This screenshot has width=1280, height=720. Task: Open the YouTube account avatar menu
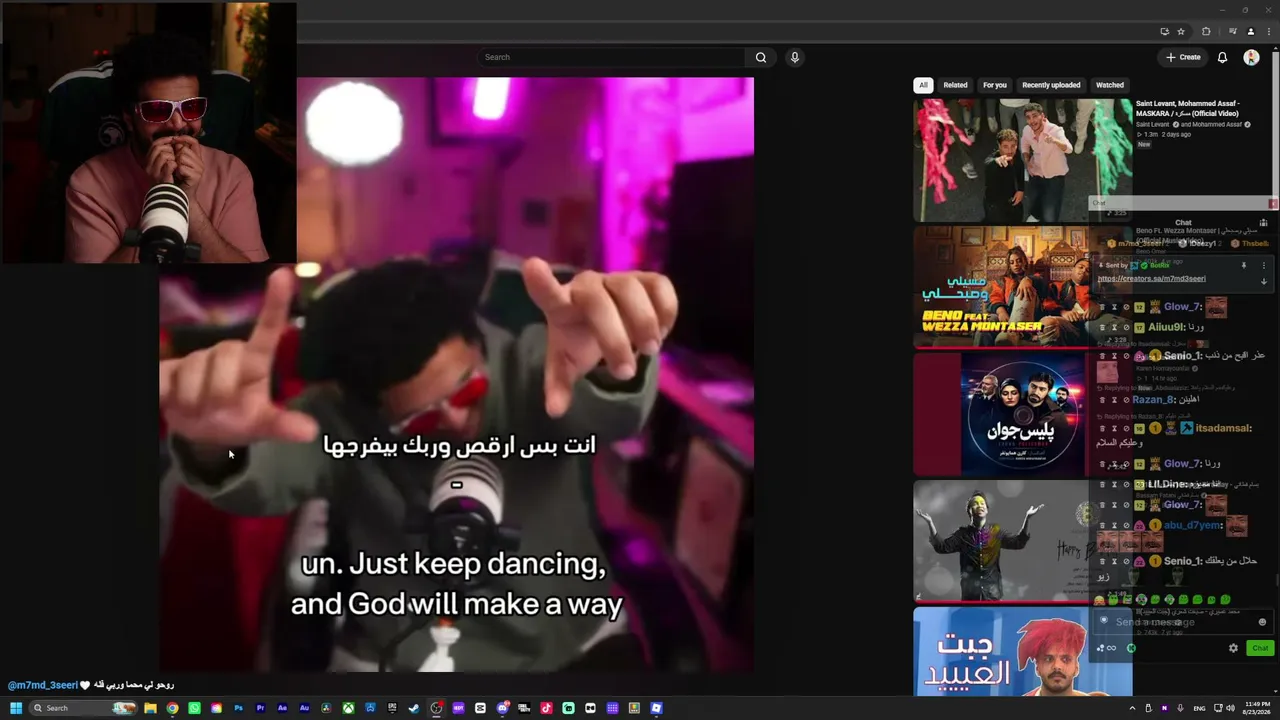(x=1251, y=58)
